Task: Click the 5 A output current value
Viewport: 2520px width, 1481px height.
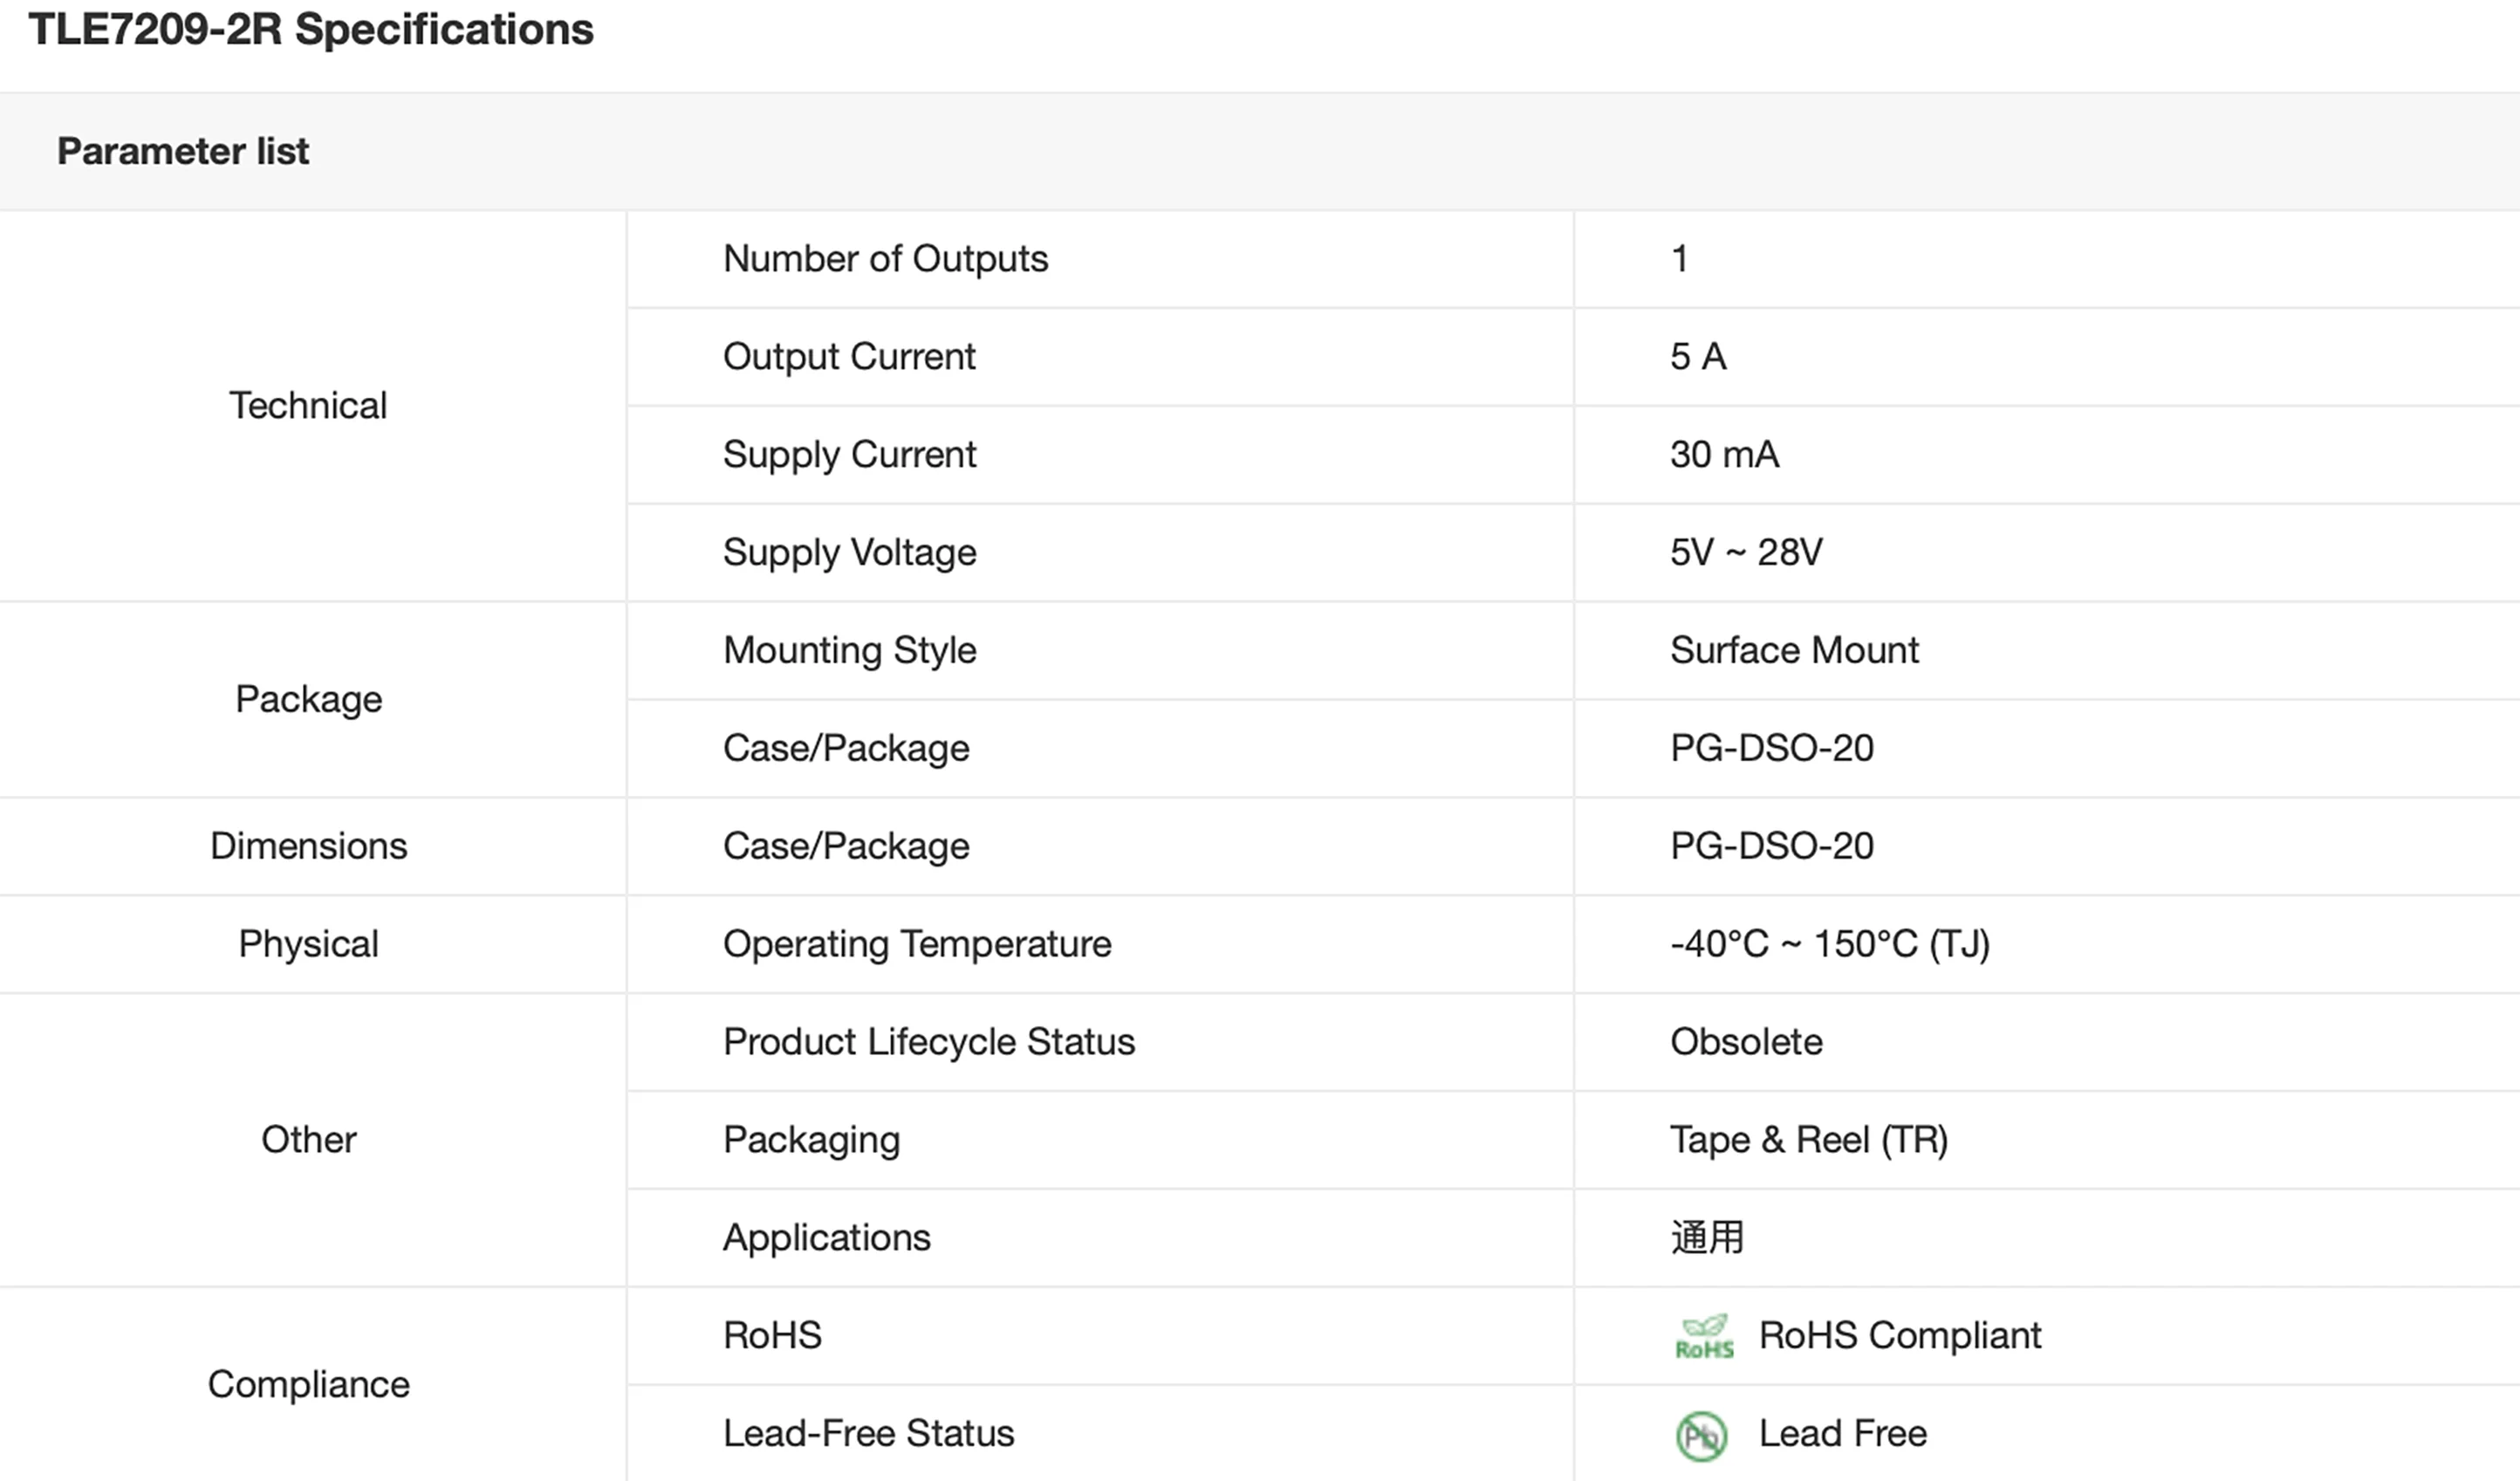Action: (x=1698, y=357)
